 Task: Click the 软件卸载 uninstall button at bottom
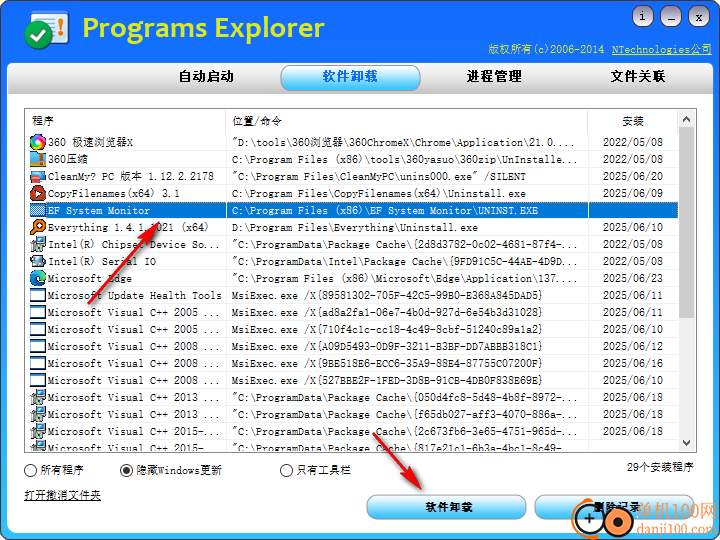(x=446, y=507)
